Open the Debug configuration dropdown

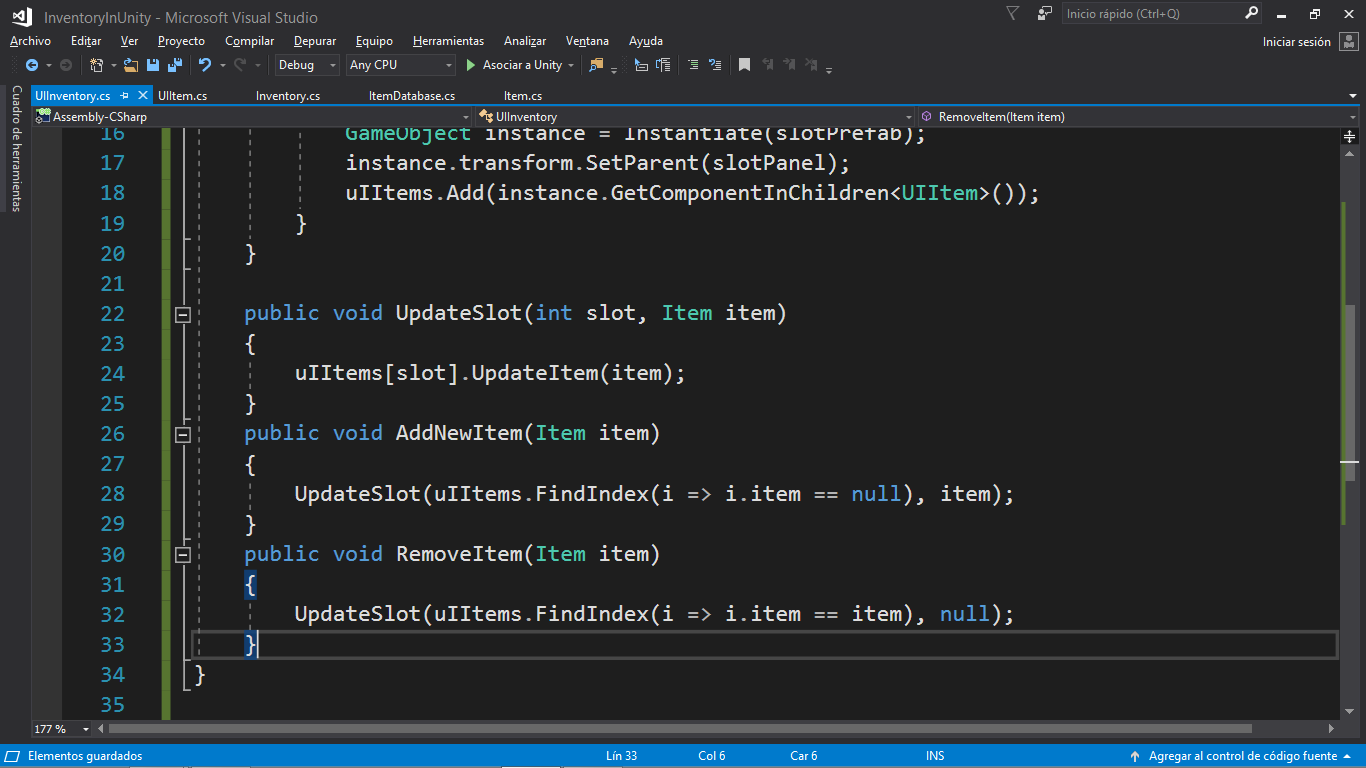click(x=307, y=65)
